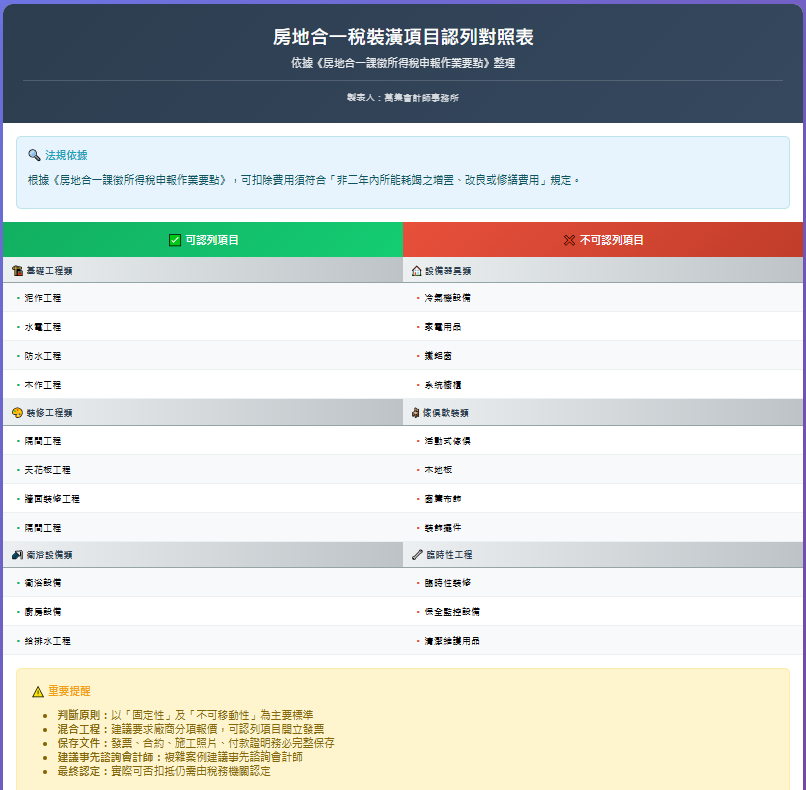The height and width of the screenshot is (790, 806).
Task: Click the 廚房設備 list item
Action: [43, 611]
